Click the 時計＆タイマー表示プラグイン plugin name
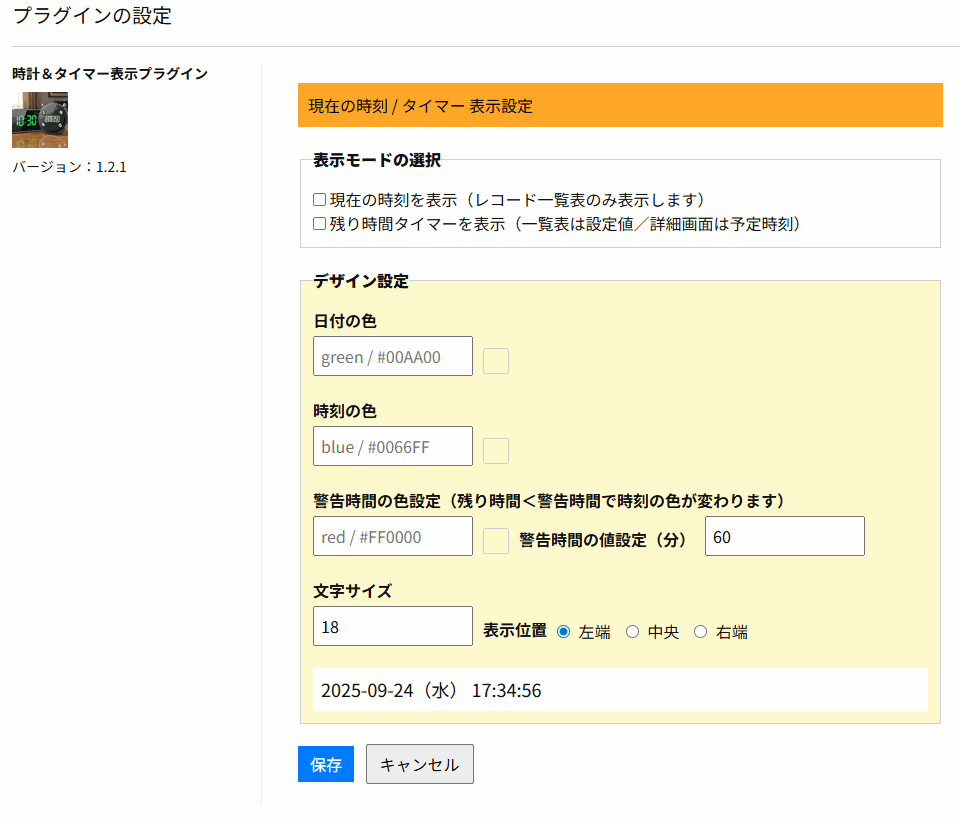This screenshot has width=960, height=821. click(110, 74)
